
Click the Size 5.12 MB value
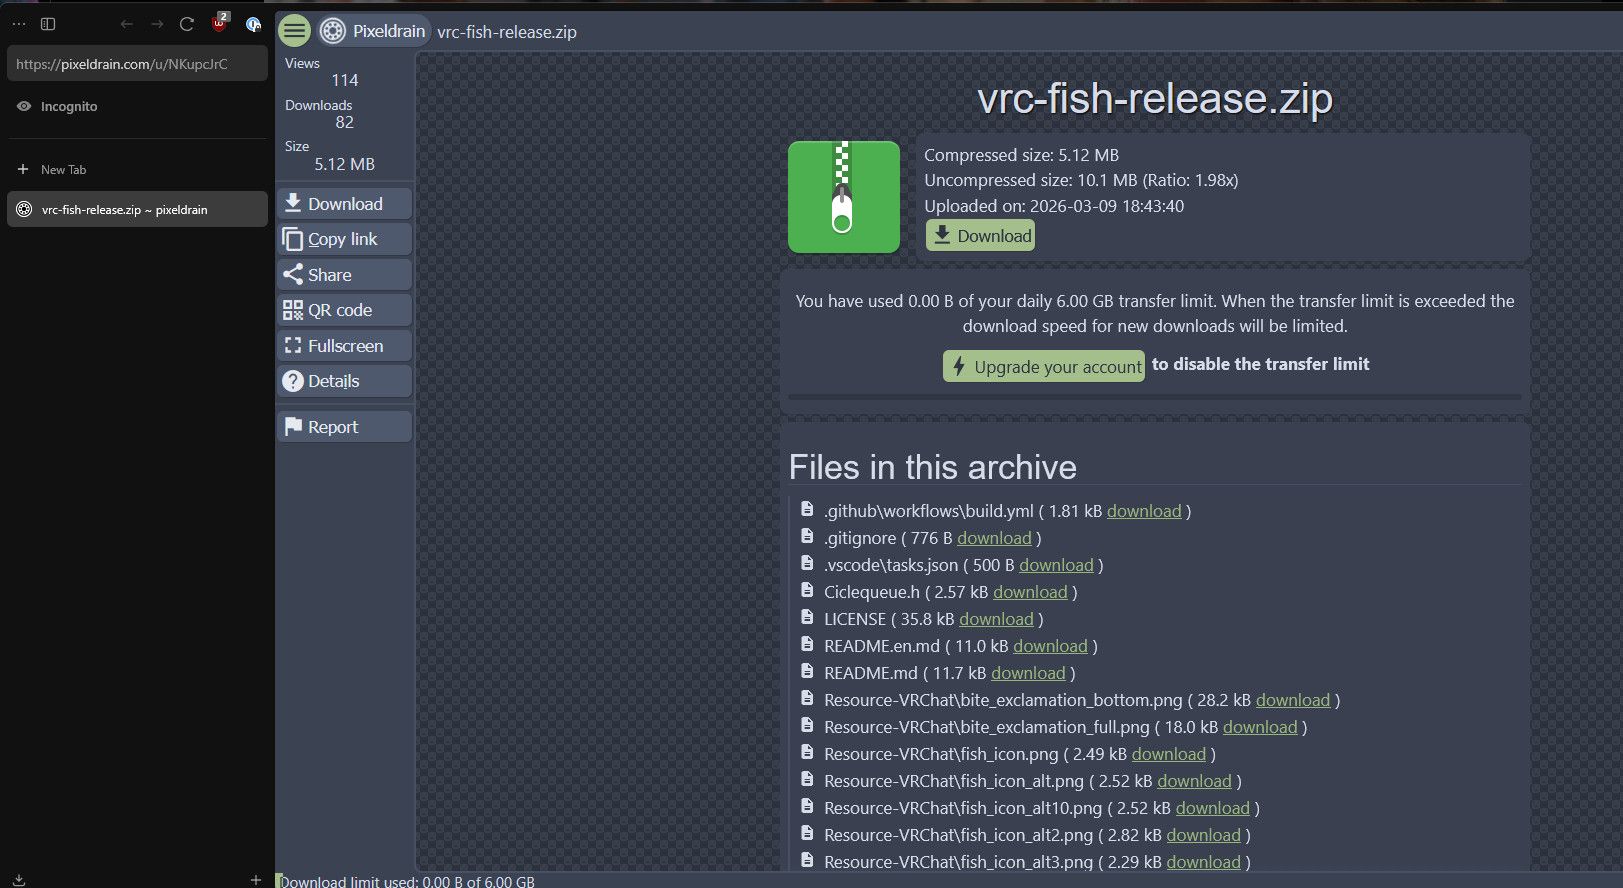pyautogui.click(x=345, y=164)
